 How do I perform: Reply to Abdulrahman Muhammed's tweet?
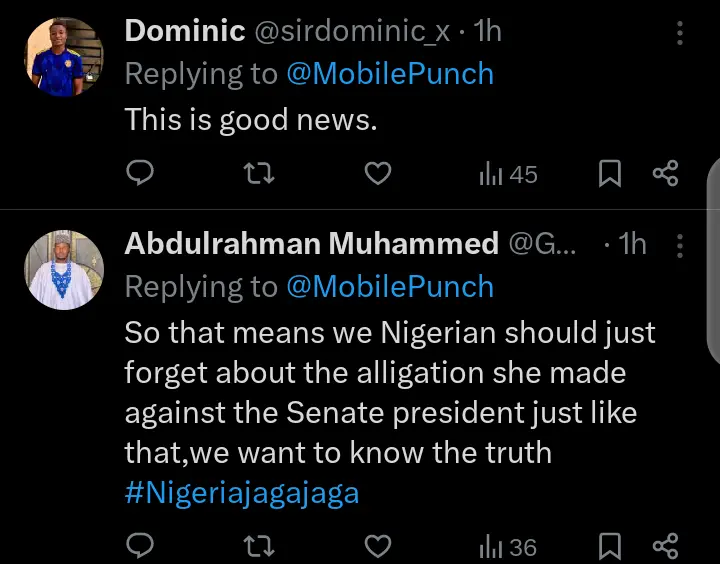[x=141, y=547]
